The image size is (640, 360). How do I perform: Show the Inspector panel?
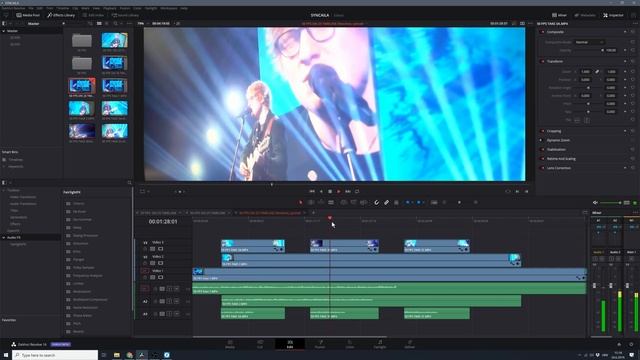(x=613, y=15)
